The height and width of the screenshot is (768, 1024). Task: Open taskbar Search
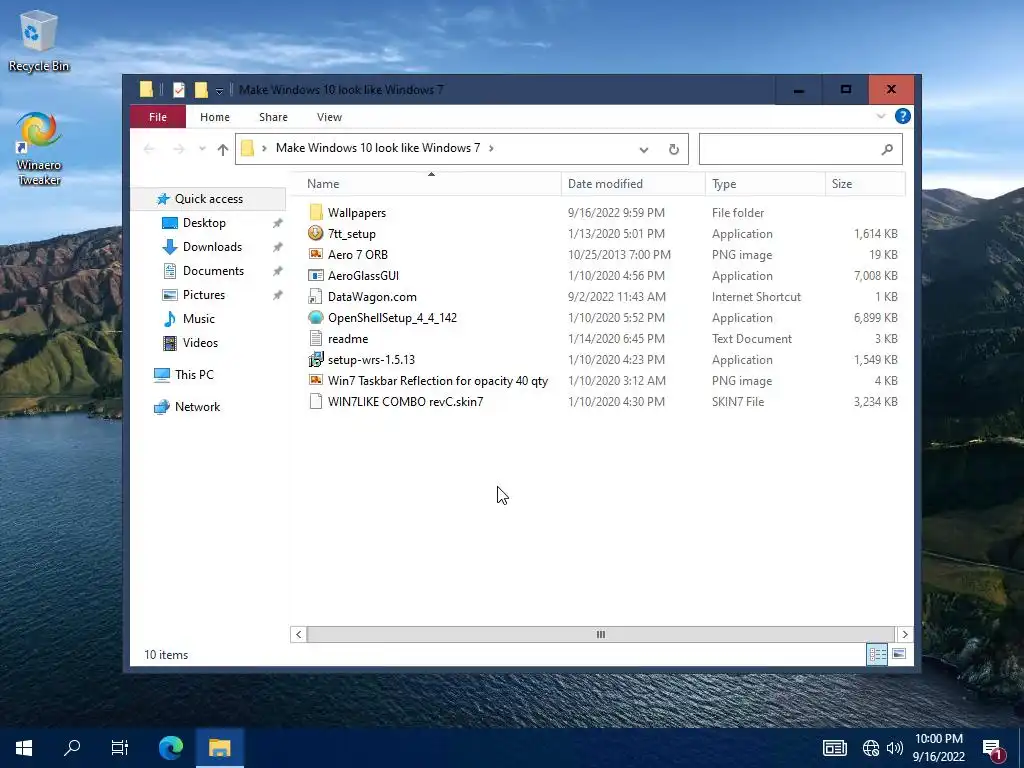click(x=72, y=748)
